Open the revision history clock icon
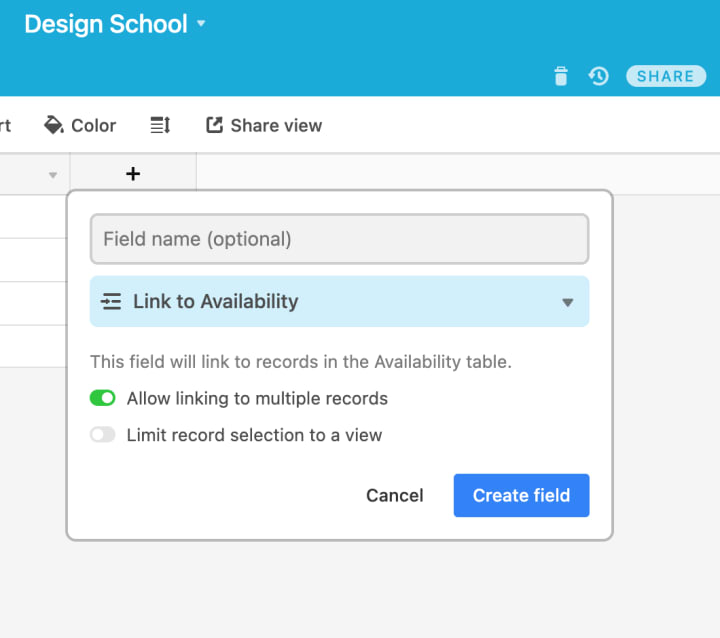The height and width of the screenshot is (638, 720). point(598,76)
